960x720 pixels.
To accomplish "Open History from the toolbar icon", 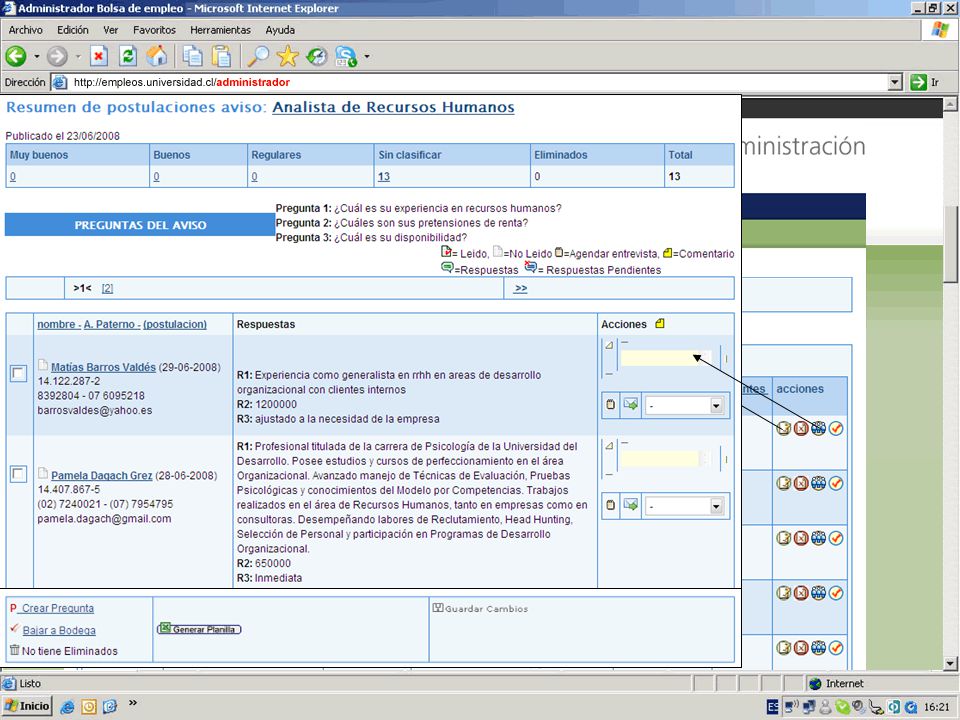I will (317, 56).
